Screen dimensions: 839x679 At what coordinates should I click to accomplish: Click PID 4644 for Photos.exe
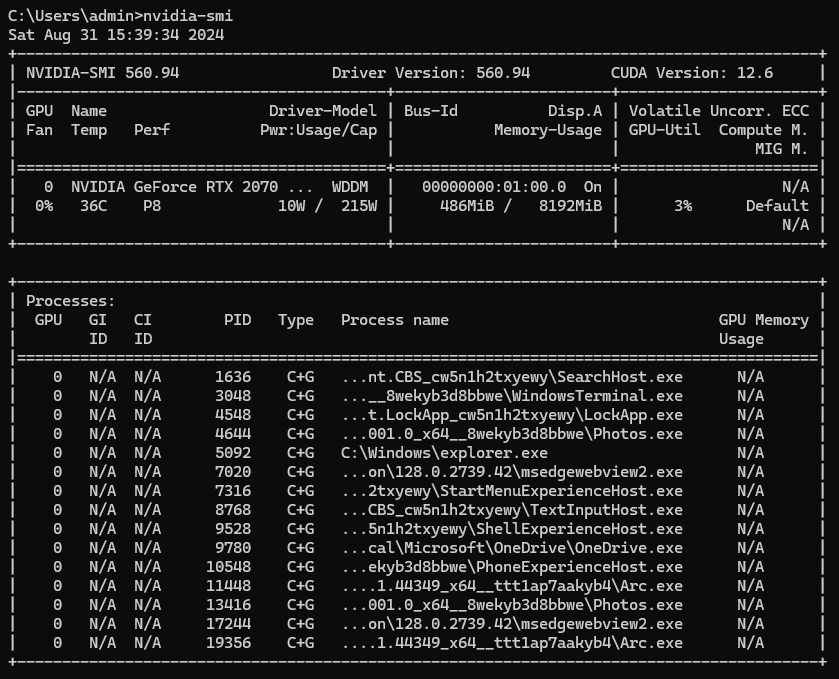click(x=233, y=434)
